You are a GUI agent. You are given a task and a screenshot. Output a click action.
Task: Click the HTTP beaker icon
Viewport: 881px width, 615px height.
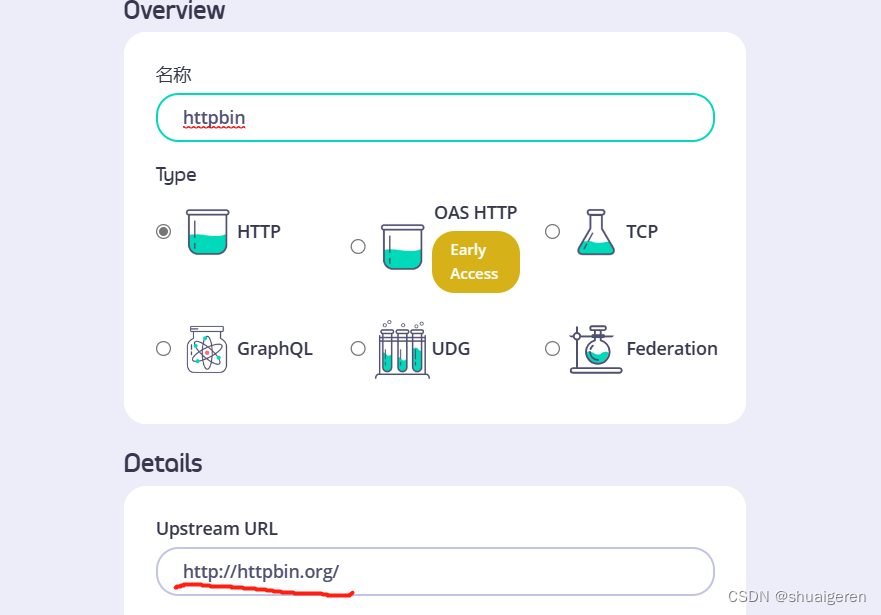point(207,232)
